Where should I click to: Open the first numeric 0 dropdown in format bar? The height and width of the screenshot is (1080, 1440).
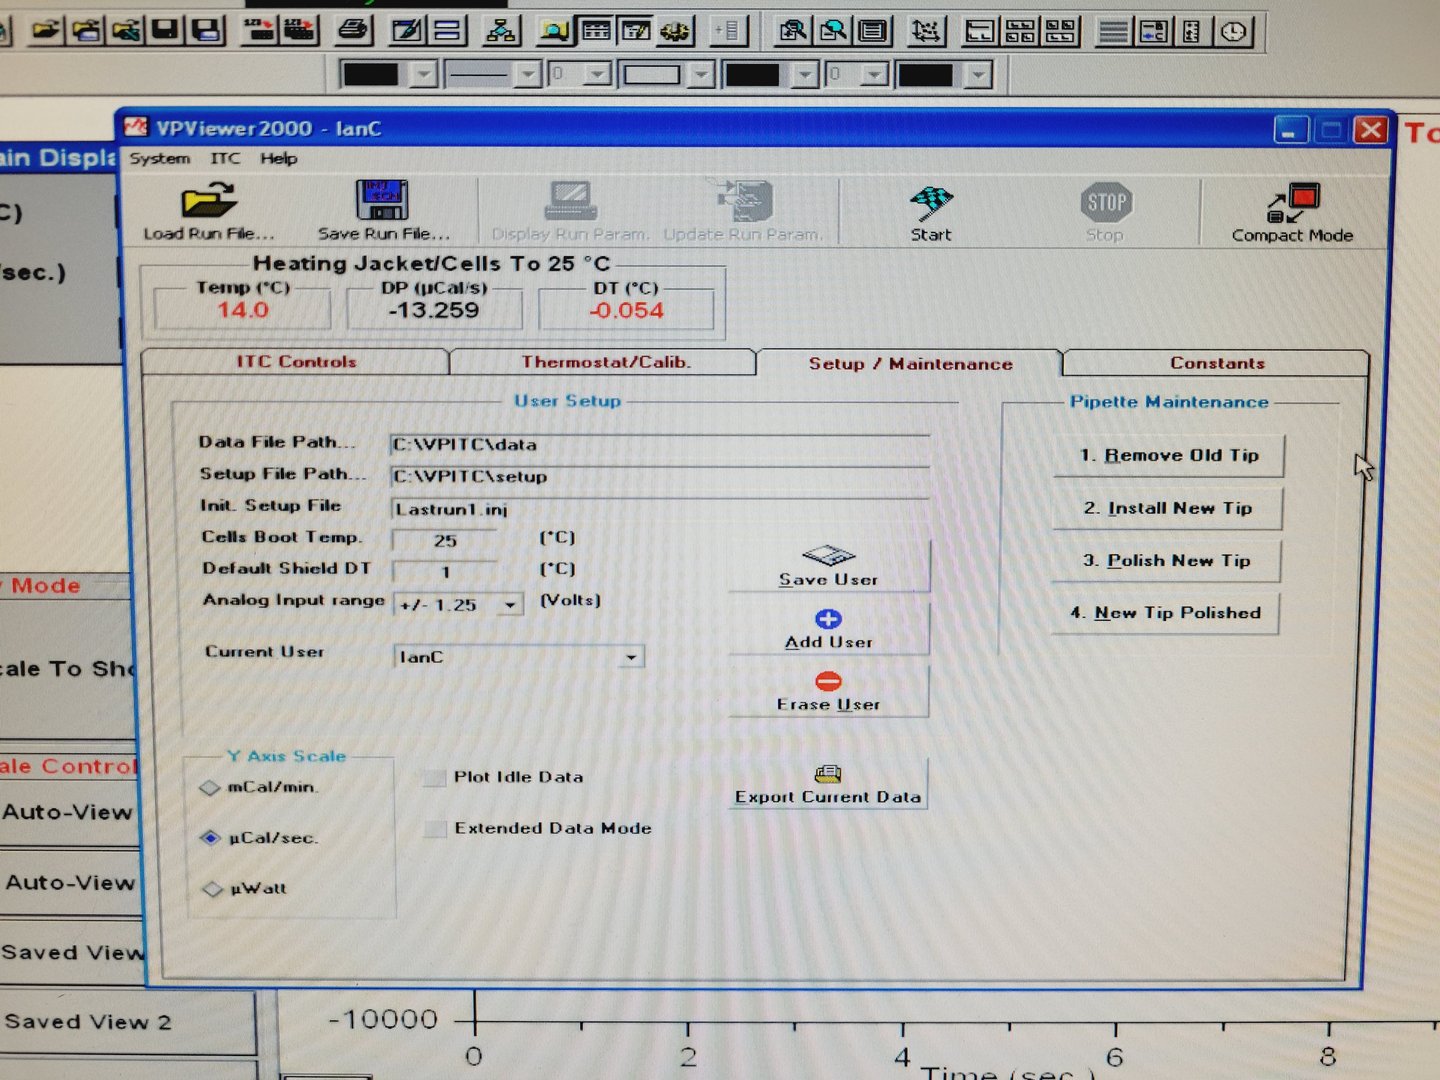598,75
